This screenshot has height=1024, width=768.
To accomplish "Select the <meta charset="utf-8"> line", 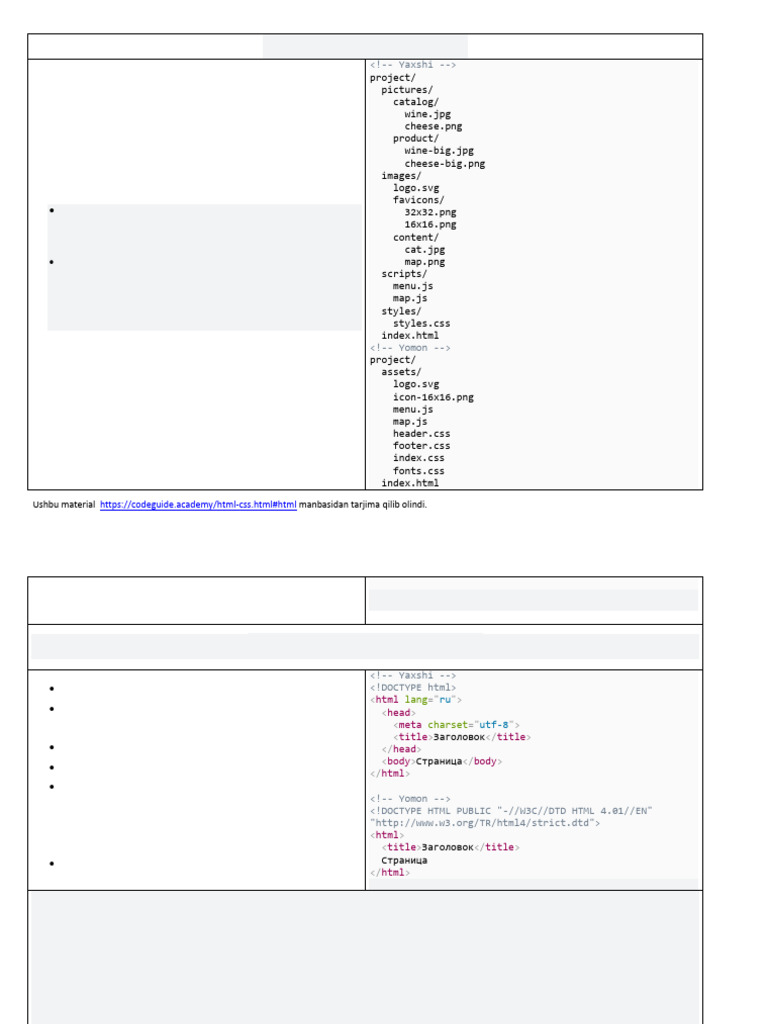I will [x=456, y=725].
